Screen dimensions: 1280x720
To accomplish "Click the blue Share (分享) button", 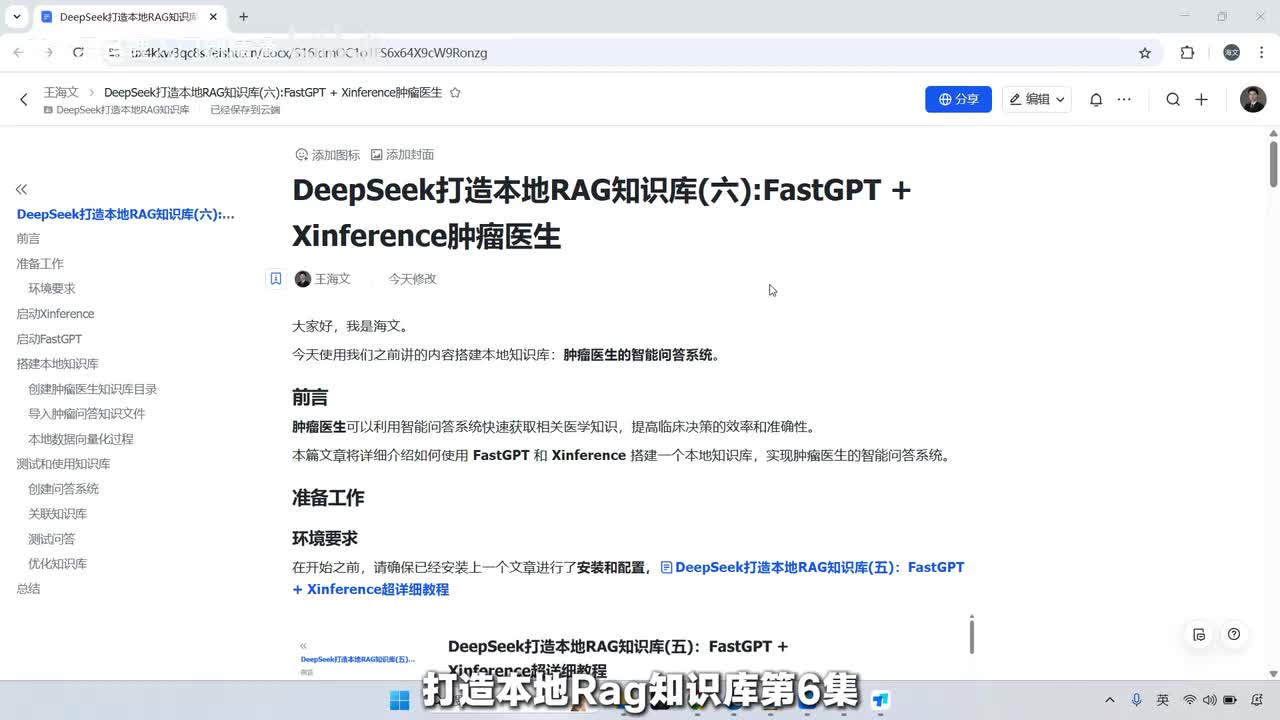I will coord(958,99).
